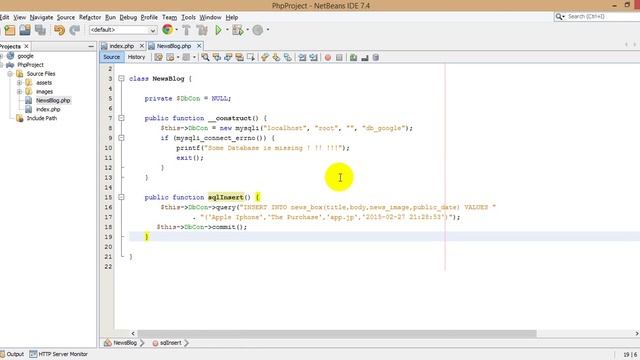
Task: Click the Clean and Build icon
Action: coord(202,30)
